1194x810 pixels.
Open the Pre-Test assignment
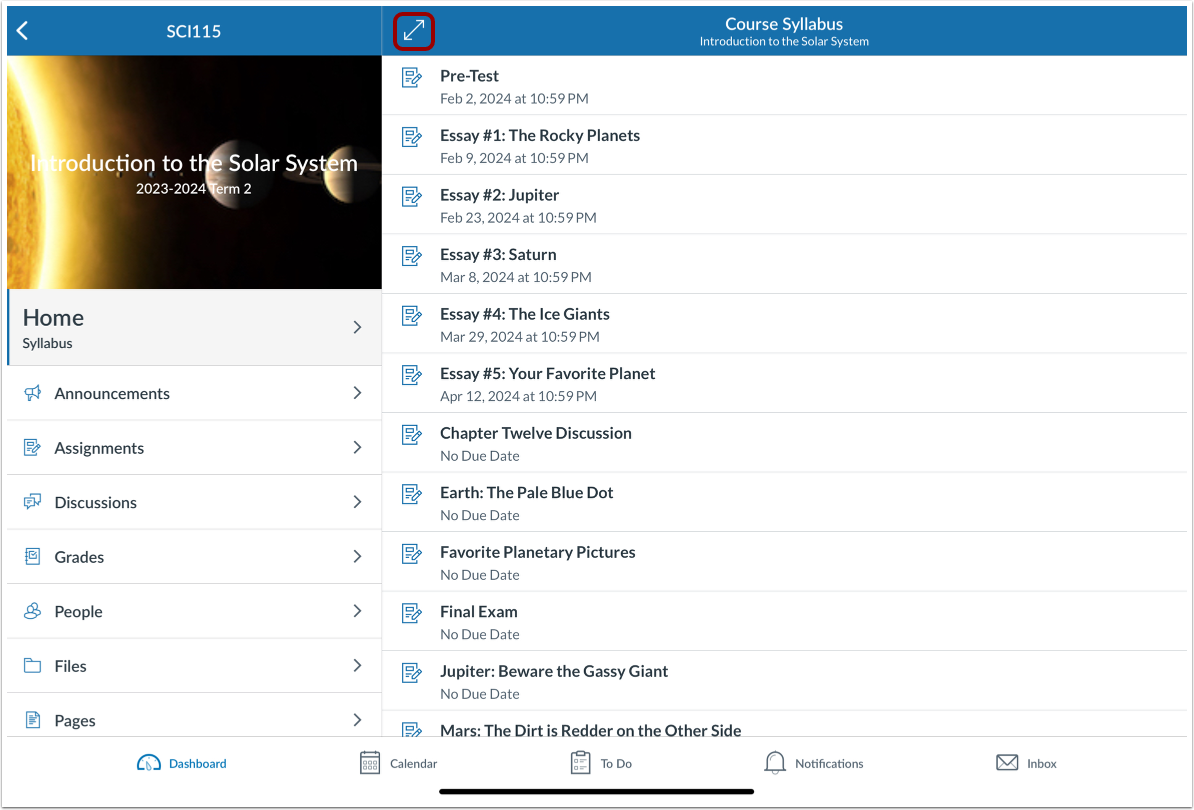(x=470, y=76)
